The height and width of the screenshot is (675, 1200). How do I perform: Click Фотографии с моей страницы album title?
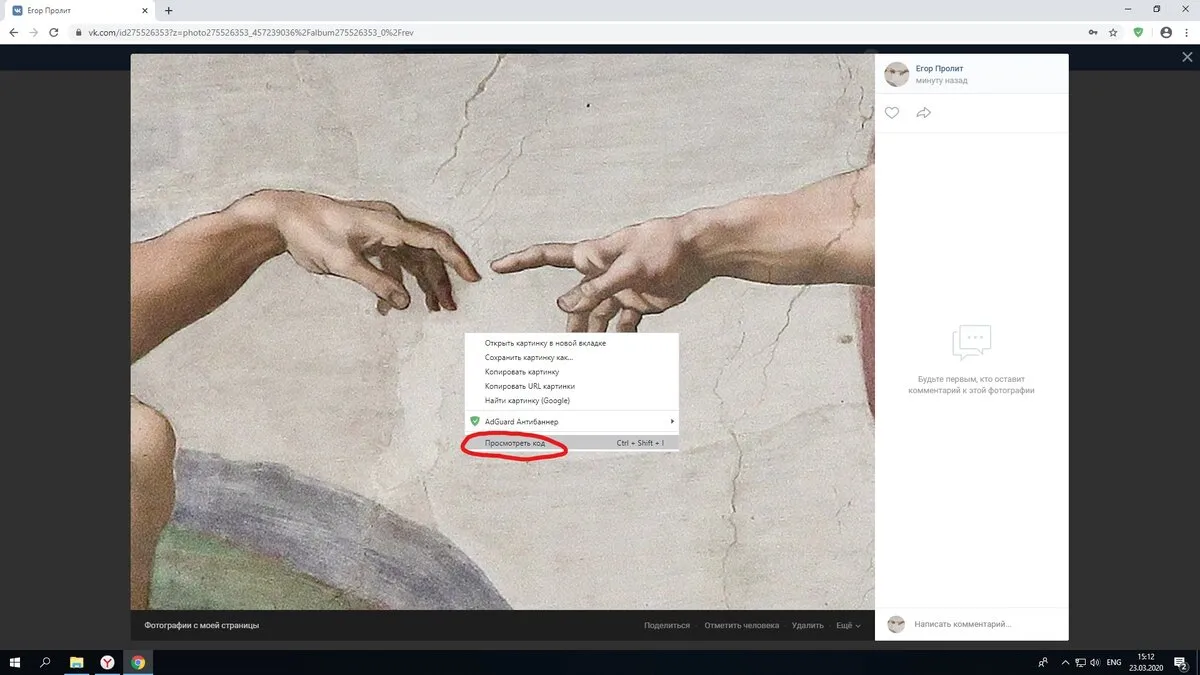[201, 625]
